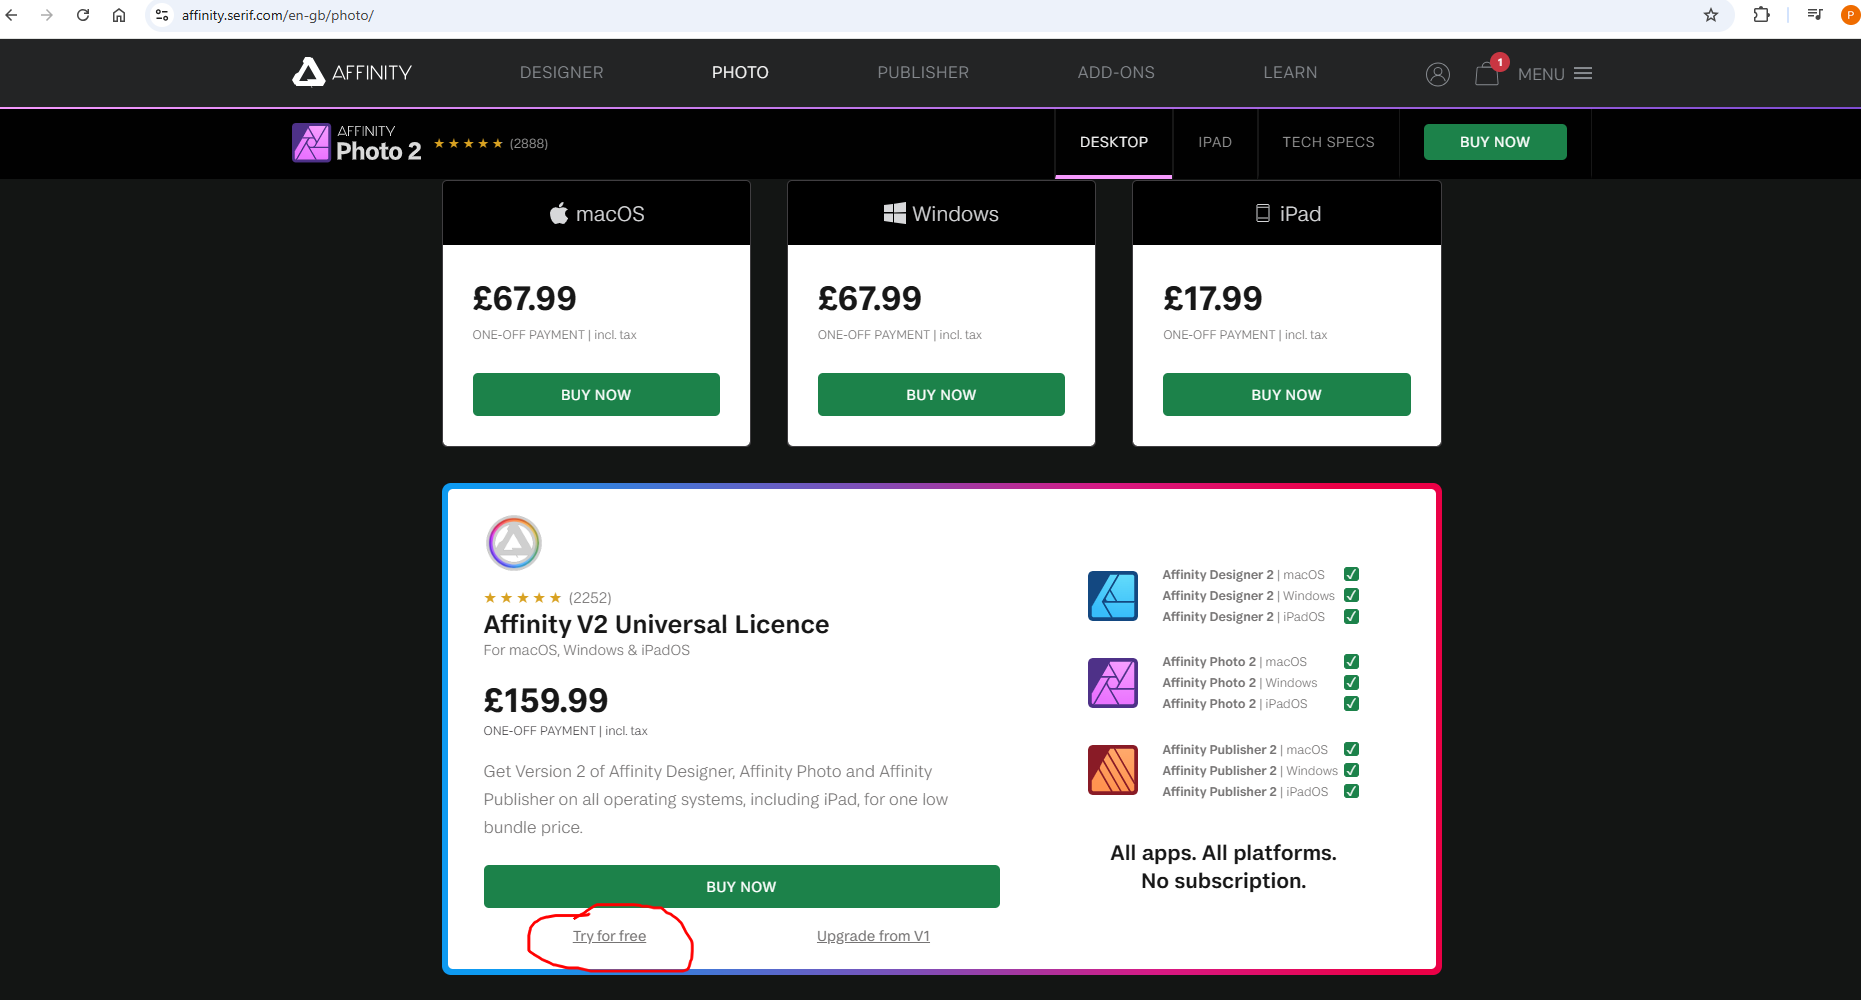Click the Windows logo on Windows card
The height and width of the screenshot is (1000, 1861).
(895, 213)
